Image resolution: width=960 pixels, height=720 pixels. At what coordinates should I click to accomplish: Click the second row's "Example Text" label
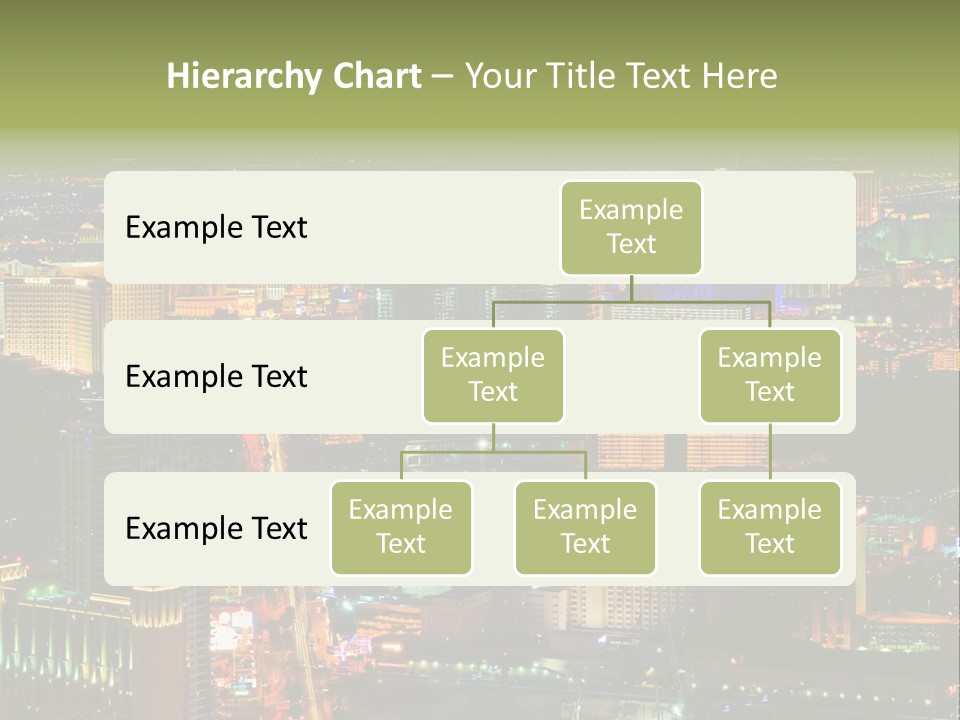pos(216,377)
